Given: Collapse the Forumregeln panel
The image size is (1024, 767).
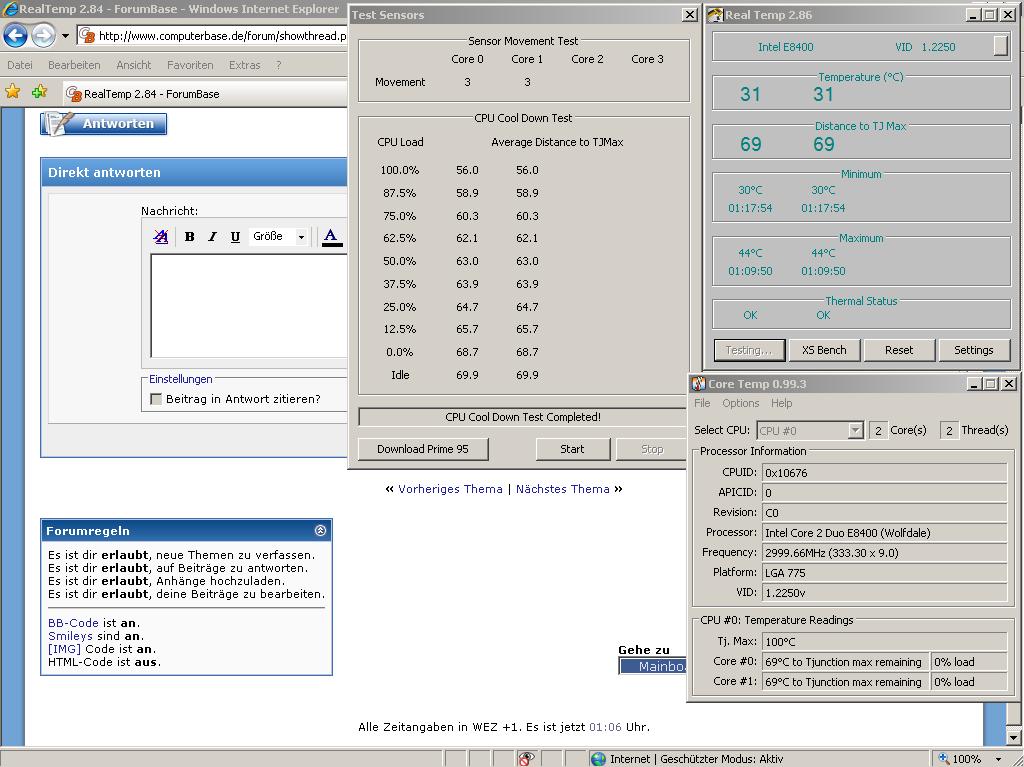Looking at the screenshot, I should click(x=320, y=530).
